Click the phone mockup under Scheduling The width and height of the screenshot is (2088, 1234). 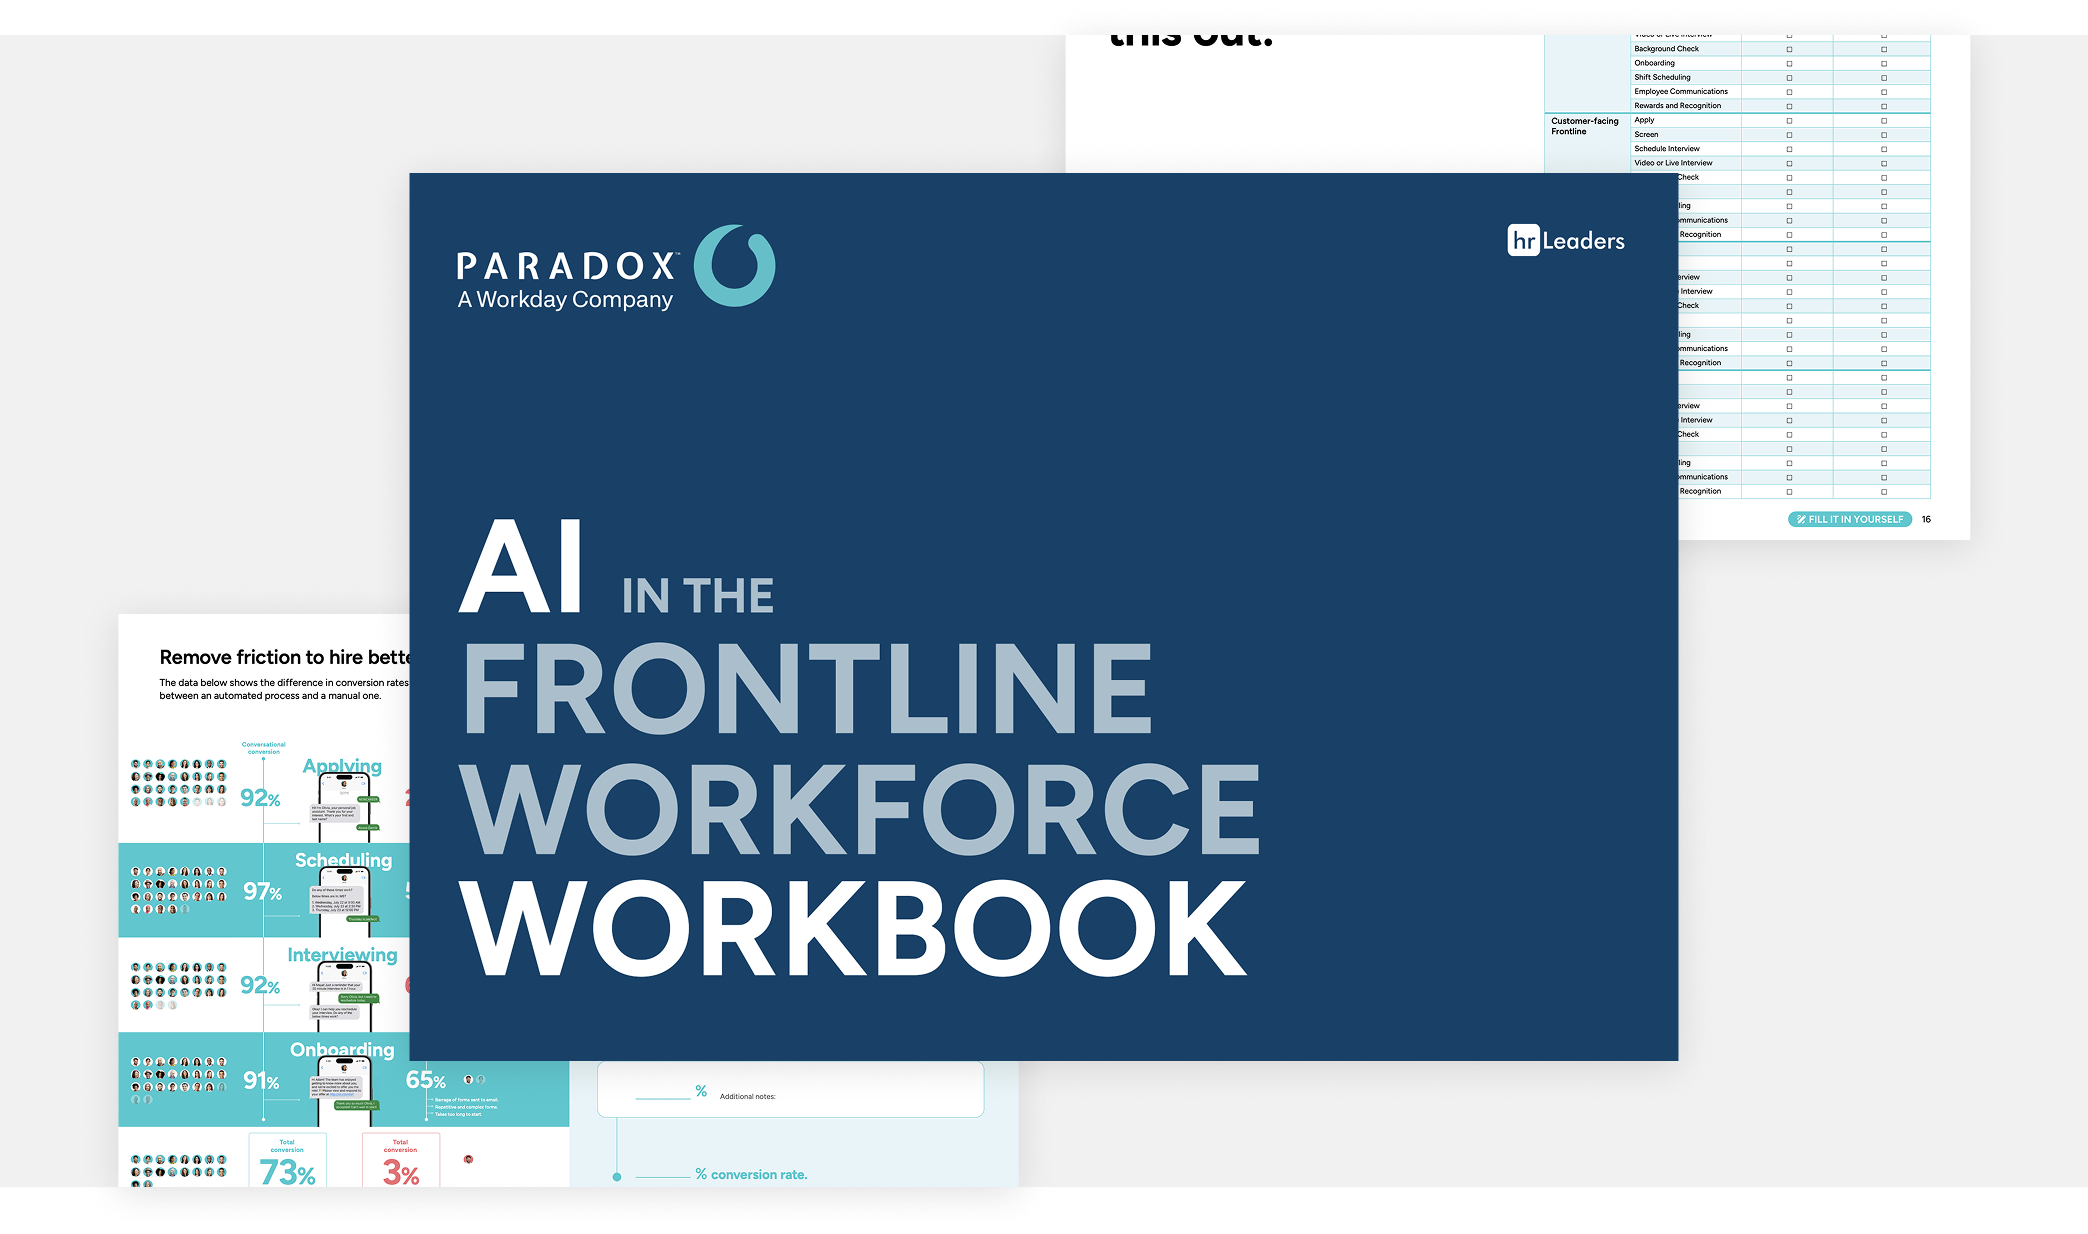pos(344,902)
